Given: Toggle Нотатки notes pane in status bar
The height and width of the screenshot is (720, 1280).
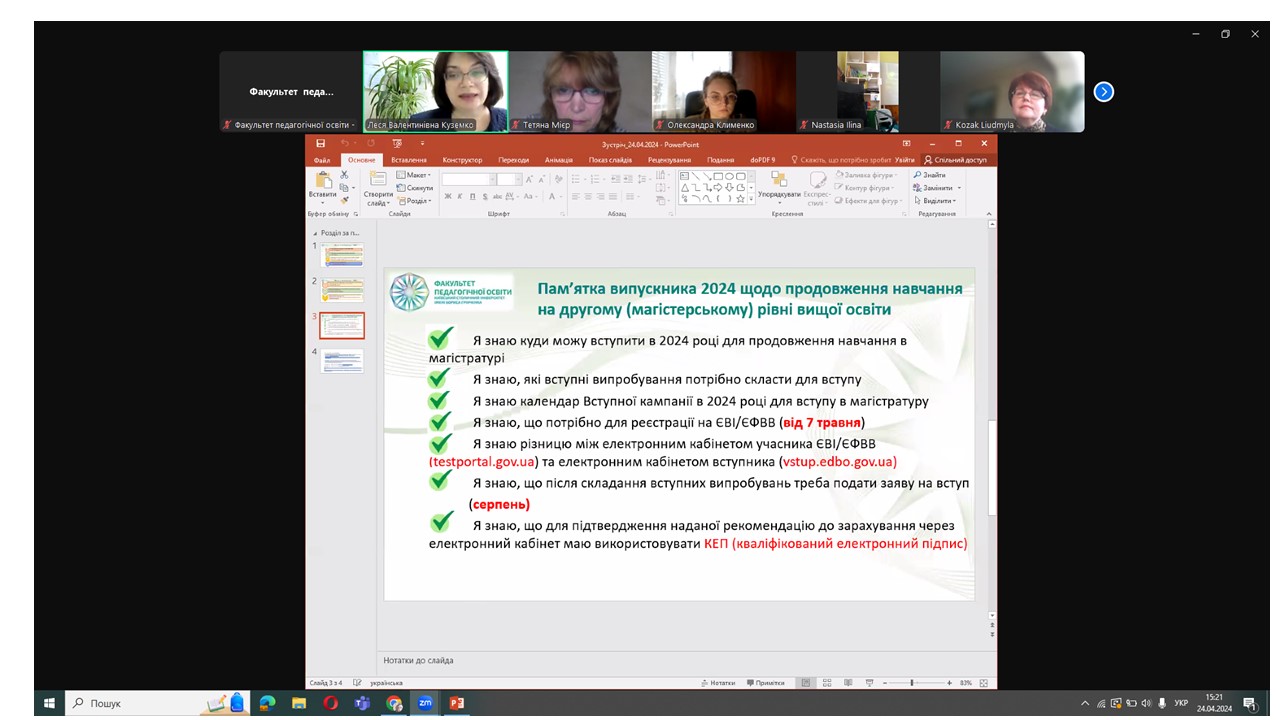Looking at the screenshot, I should pyautogui.click(x=718, y=683).
